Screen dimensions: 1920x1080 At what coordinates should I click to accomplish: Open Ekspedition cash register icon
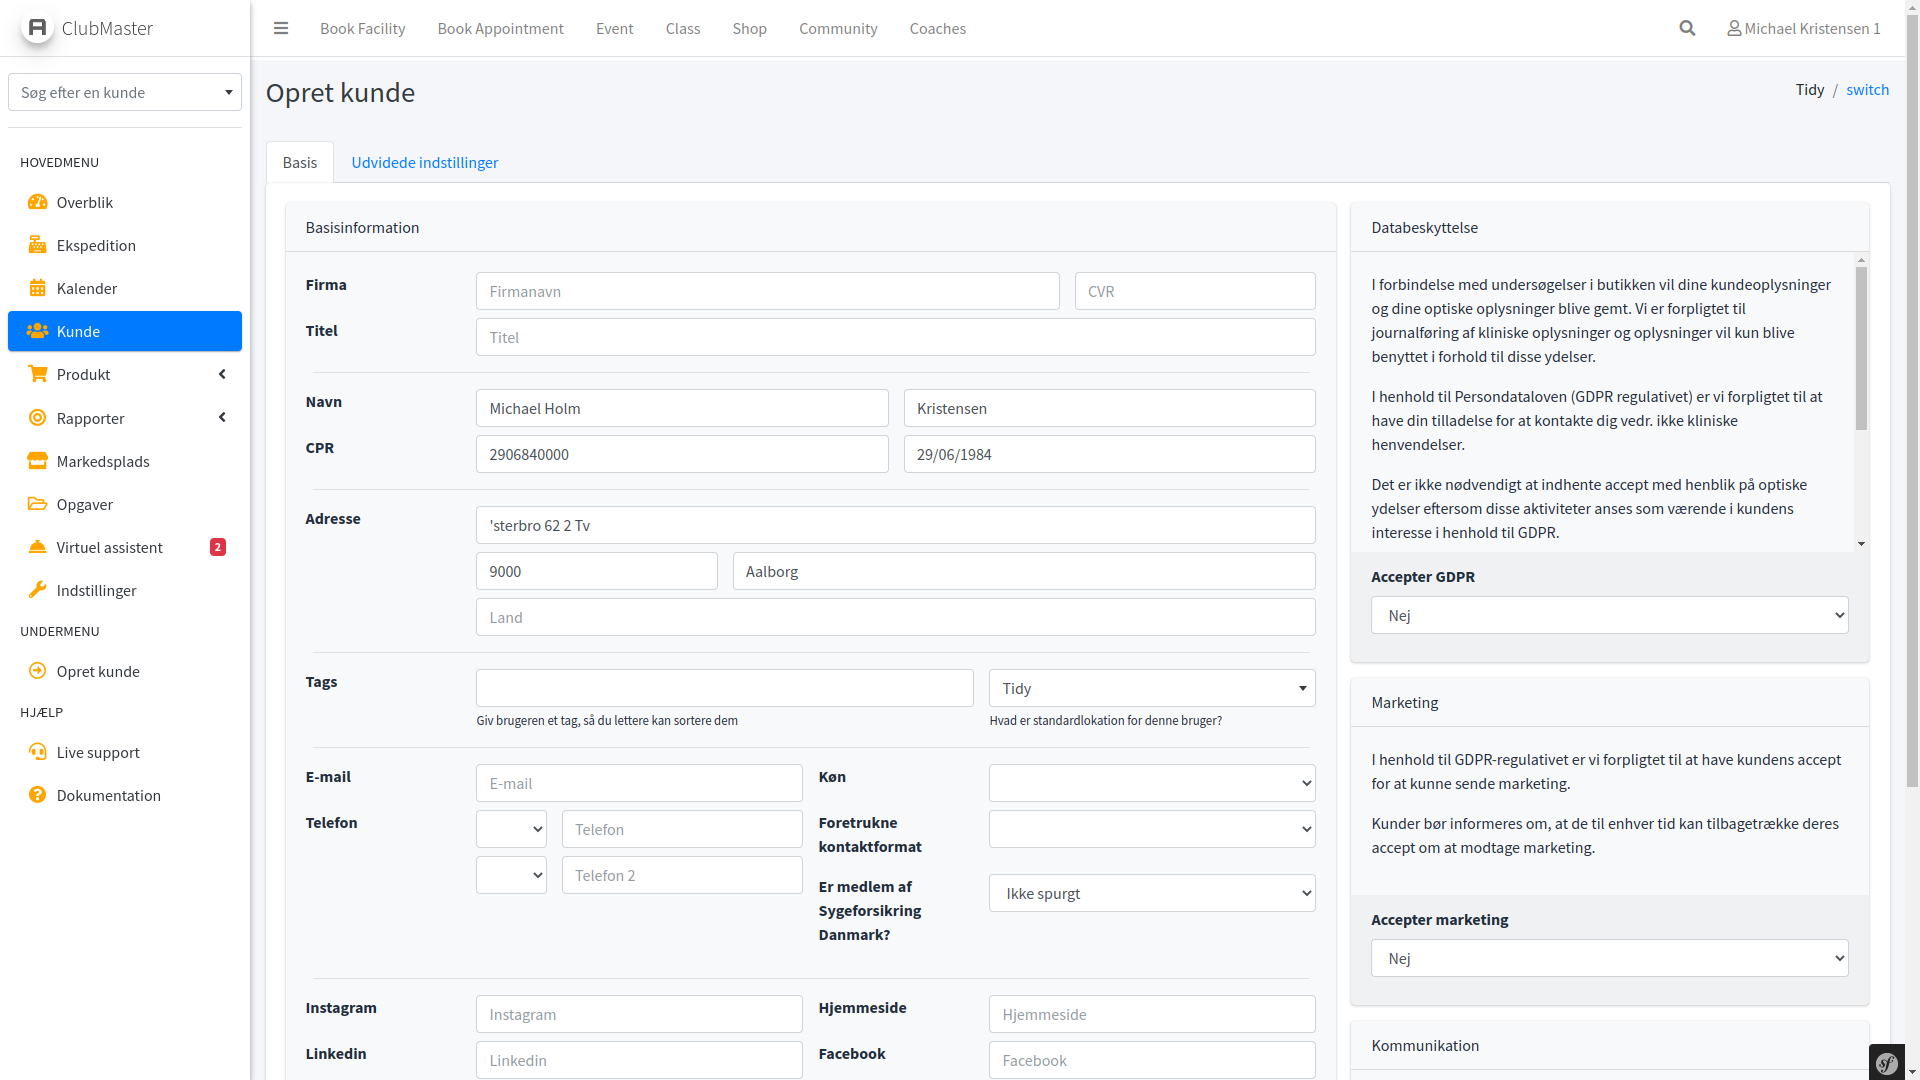38,245
